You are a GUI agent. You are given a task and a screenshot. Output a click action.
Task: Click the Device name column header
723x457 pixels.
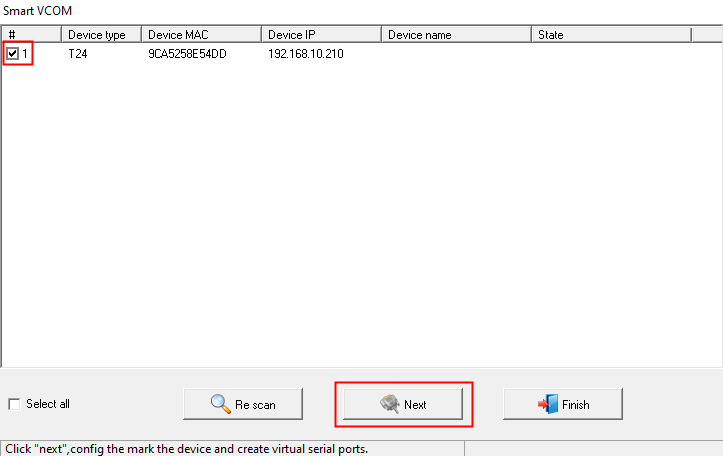455,35
